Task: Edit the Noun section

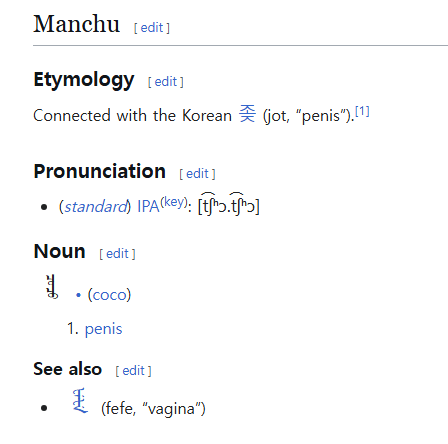Action: pyautogui.click(x=117, y=254)
